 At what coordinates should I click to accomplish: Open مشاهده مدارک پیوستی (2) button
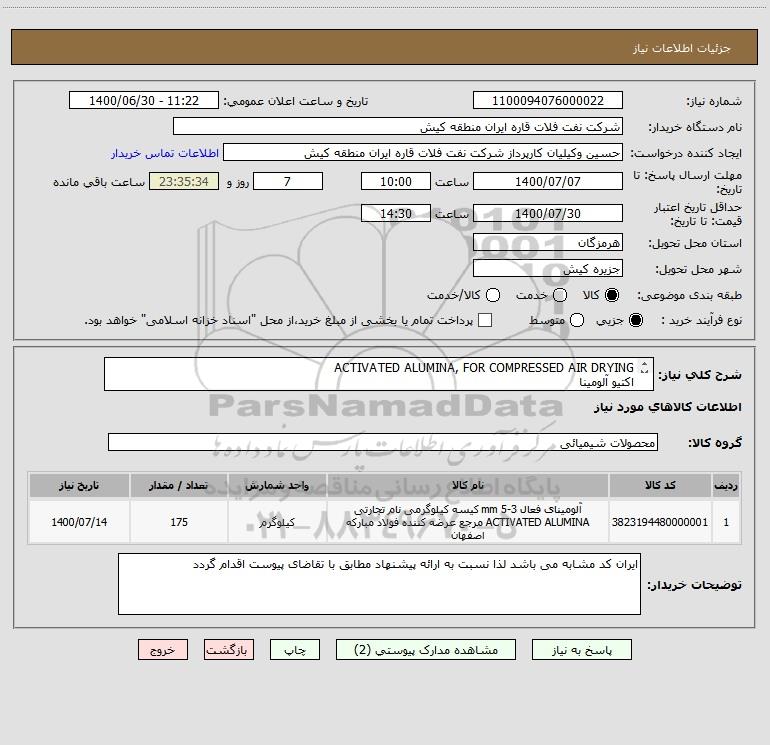coord(426,650)
